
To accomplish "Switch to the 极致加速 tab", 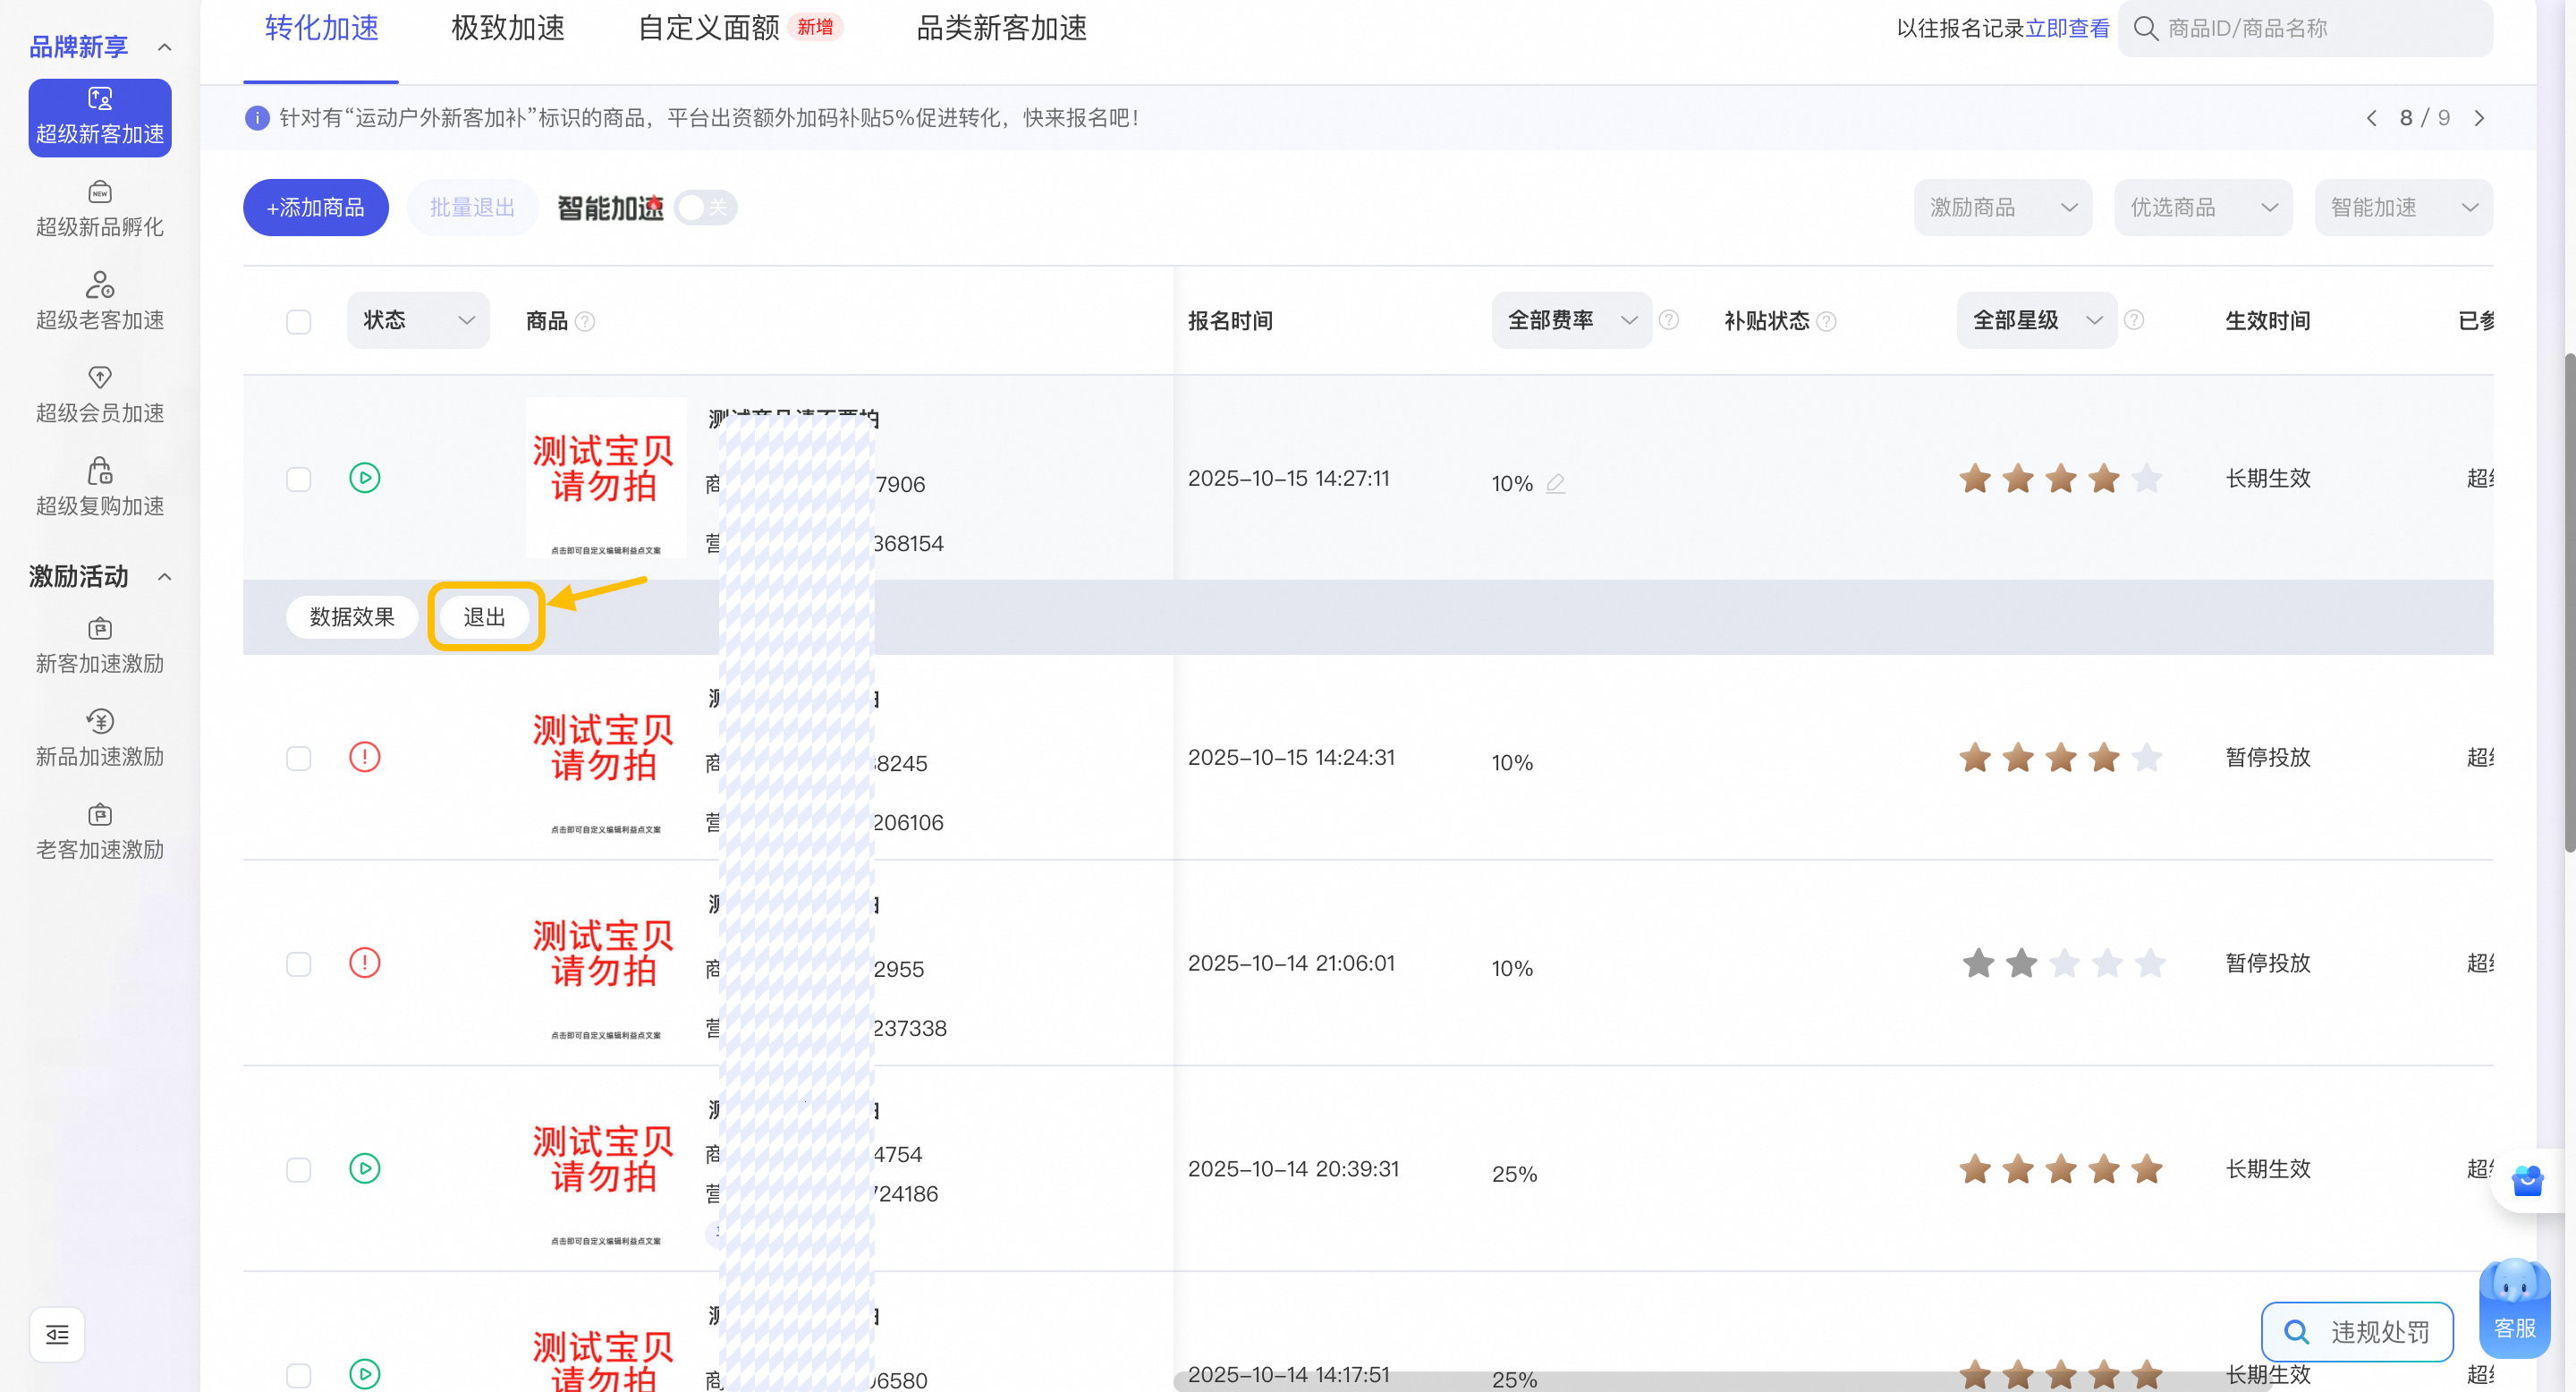I will pos(508,28).
